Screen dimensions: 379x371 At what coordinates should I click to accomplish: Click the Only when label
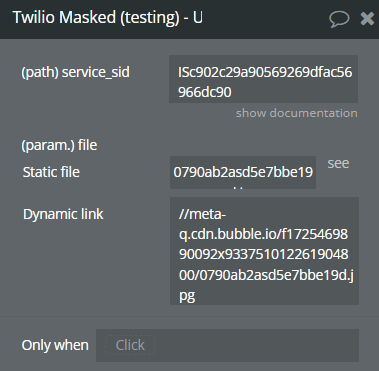(55, 345)
